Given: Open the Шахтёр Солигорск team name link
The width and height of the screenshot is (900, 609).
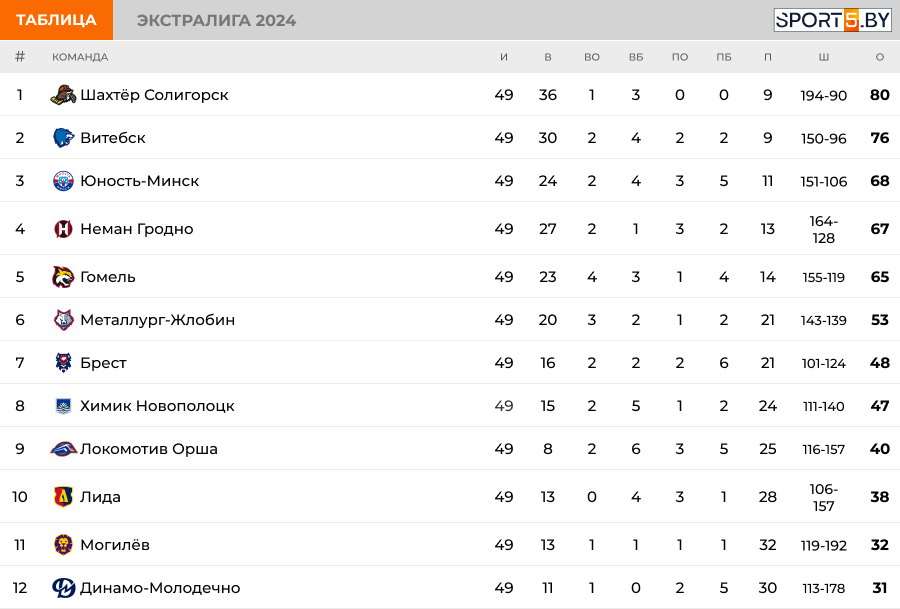Looking at the screenshot, I should (154, 95).
